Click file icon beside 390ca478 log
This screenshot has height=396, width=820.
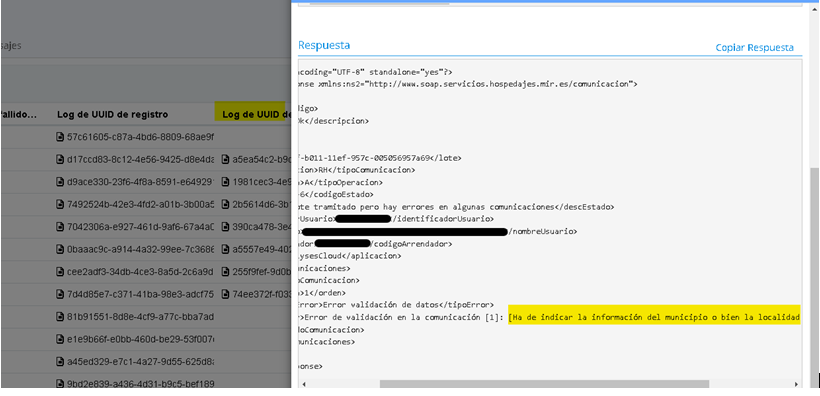pos(225,227)
